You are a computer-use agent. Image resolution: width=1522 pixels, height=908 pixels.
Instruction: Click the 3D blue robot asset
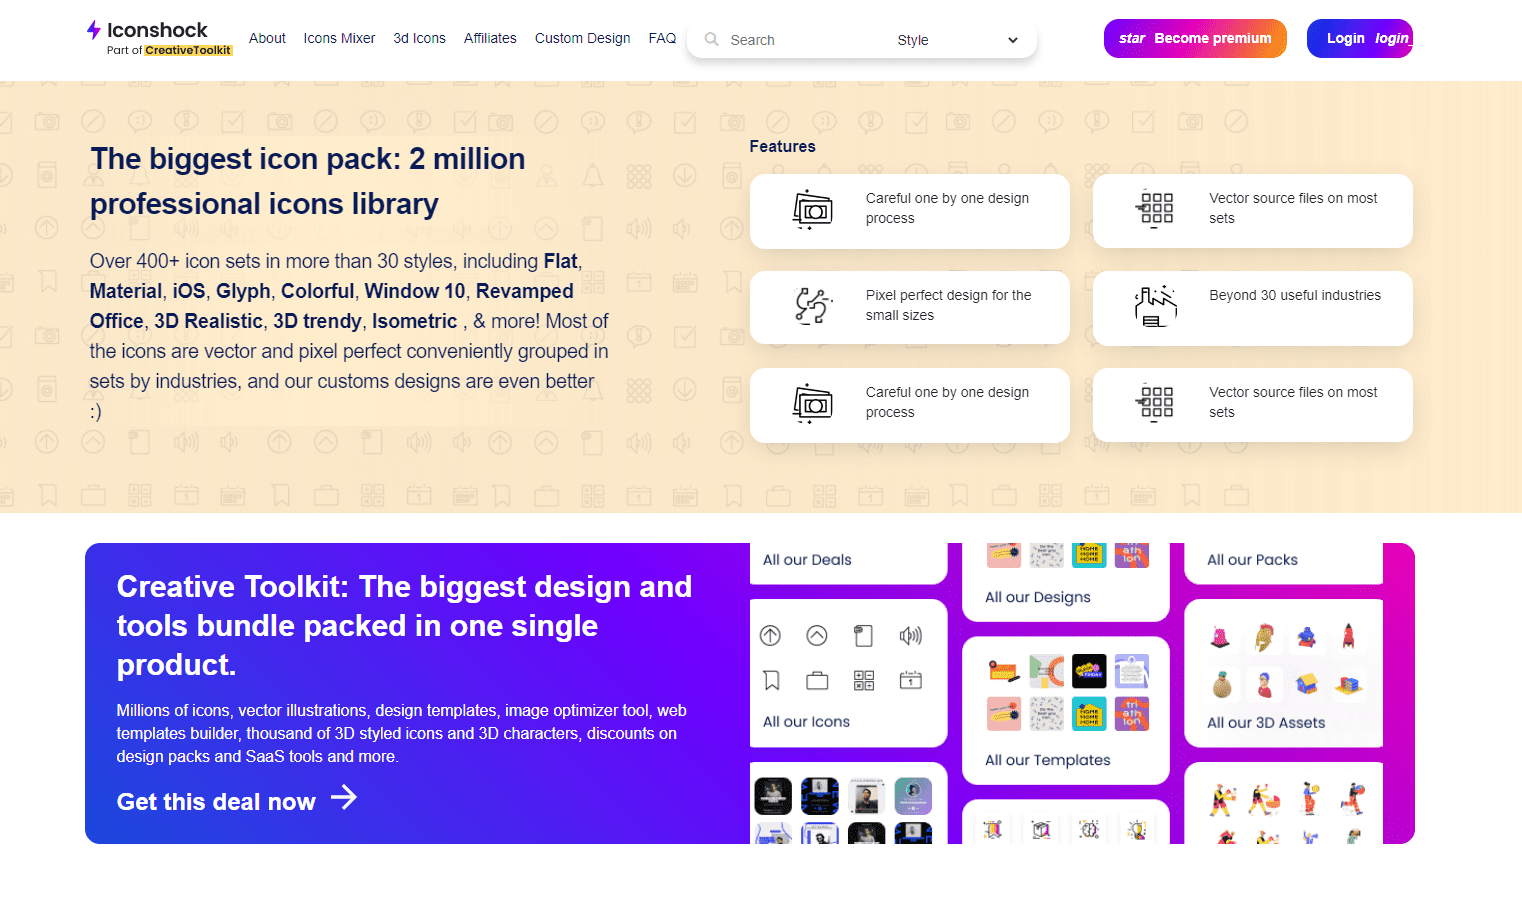pos(1306,636)
